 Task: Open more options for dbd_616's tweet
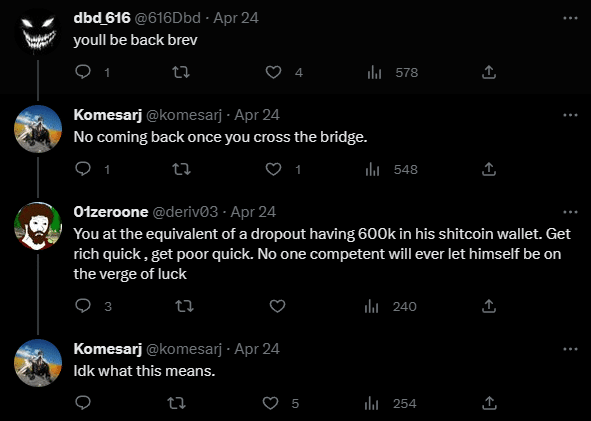570,18
